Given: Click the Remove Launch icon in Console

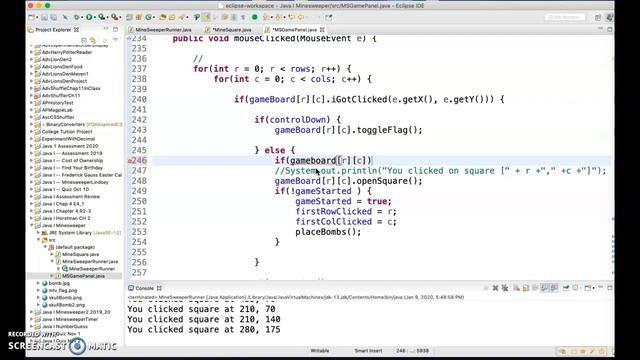Looking at the screenshot, I should coord(495,288).
